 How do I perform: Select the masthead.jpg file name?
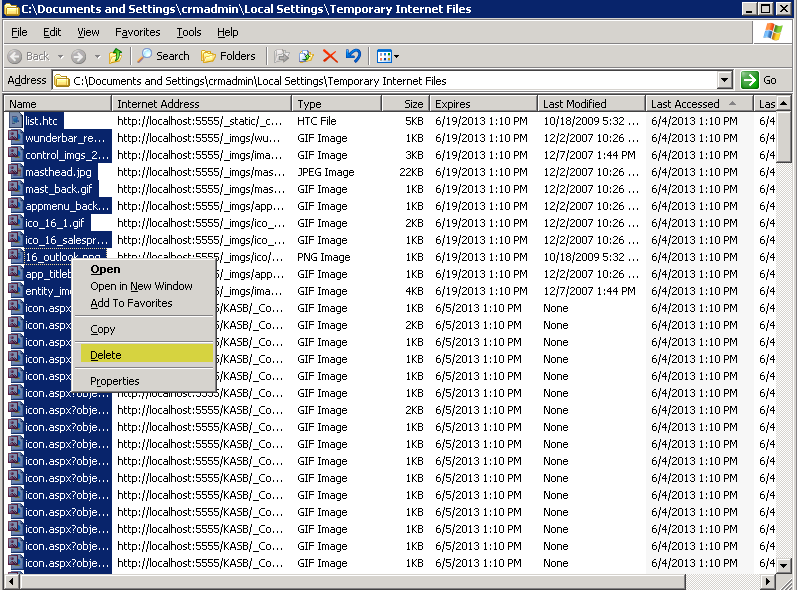[x=58, y=172]
